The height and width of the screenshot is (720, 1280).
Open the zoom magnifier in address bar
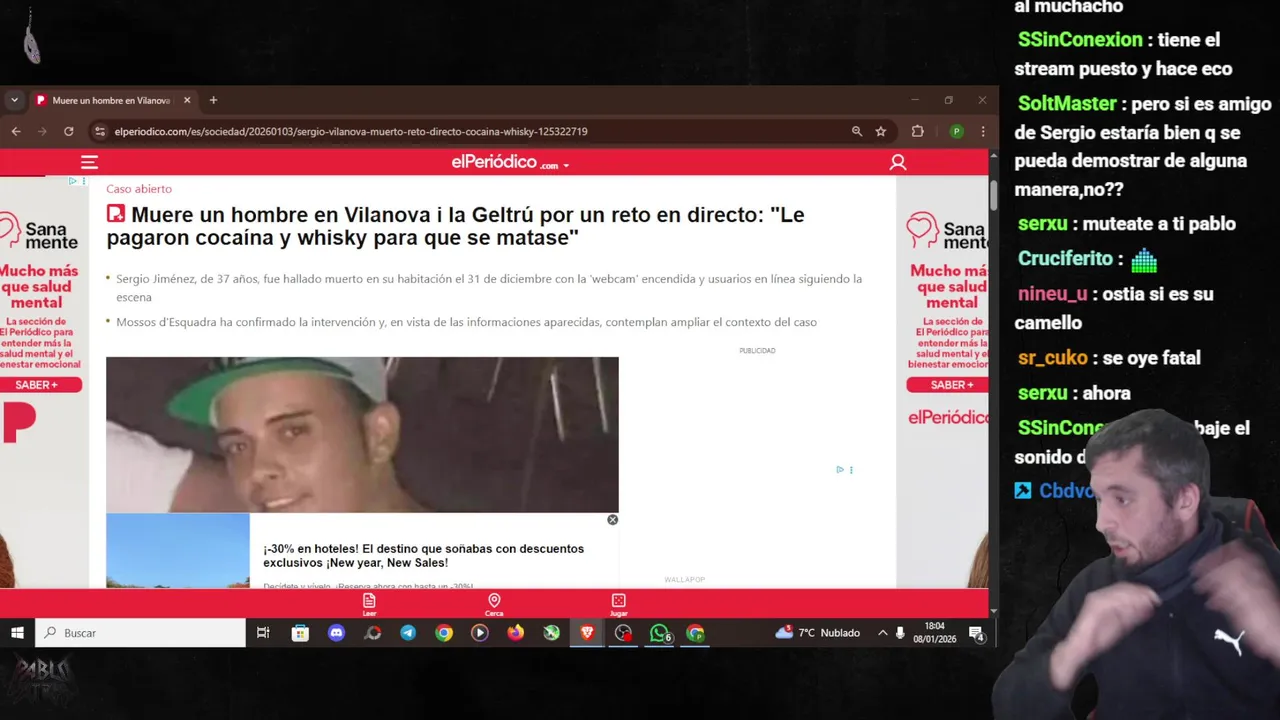[x=857, y=131]
